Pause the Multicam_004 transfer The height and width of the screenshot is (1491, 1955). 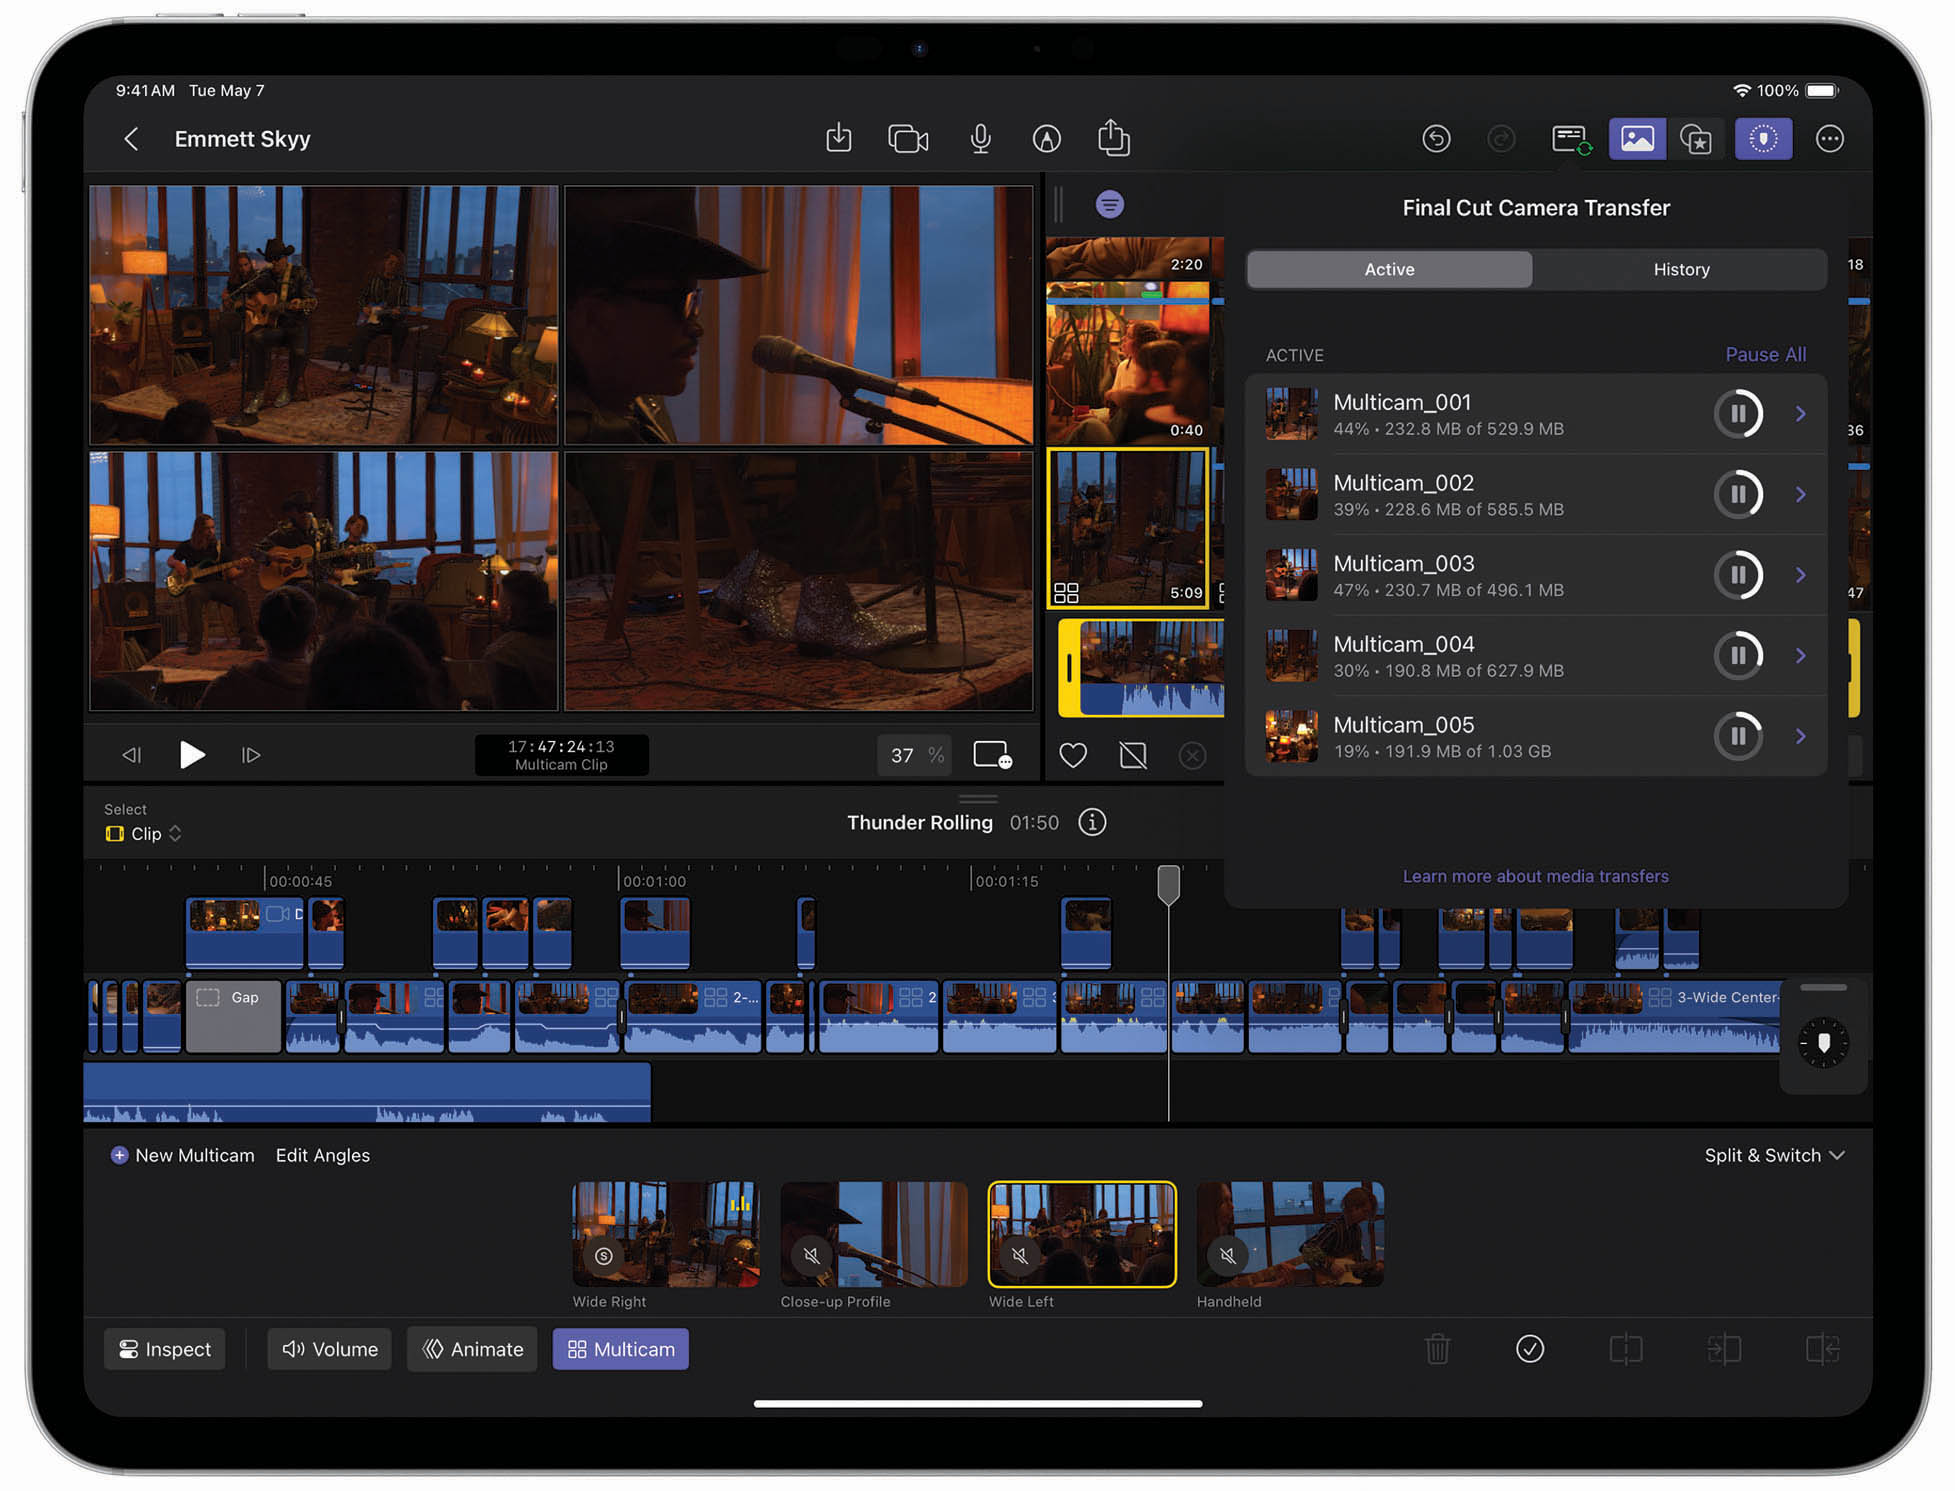click(1738, 655)
